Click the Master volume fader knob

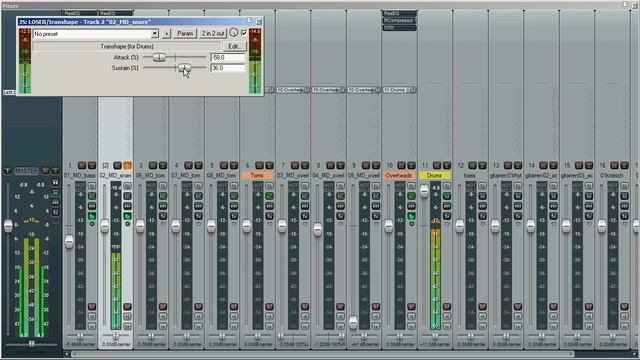(x=8, y=226)
